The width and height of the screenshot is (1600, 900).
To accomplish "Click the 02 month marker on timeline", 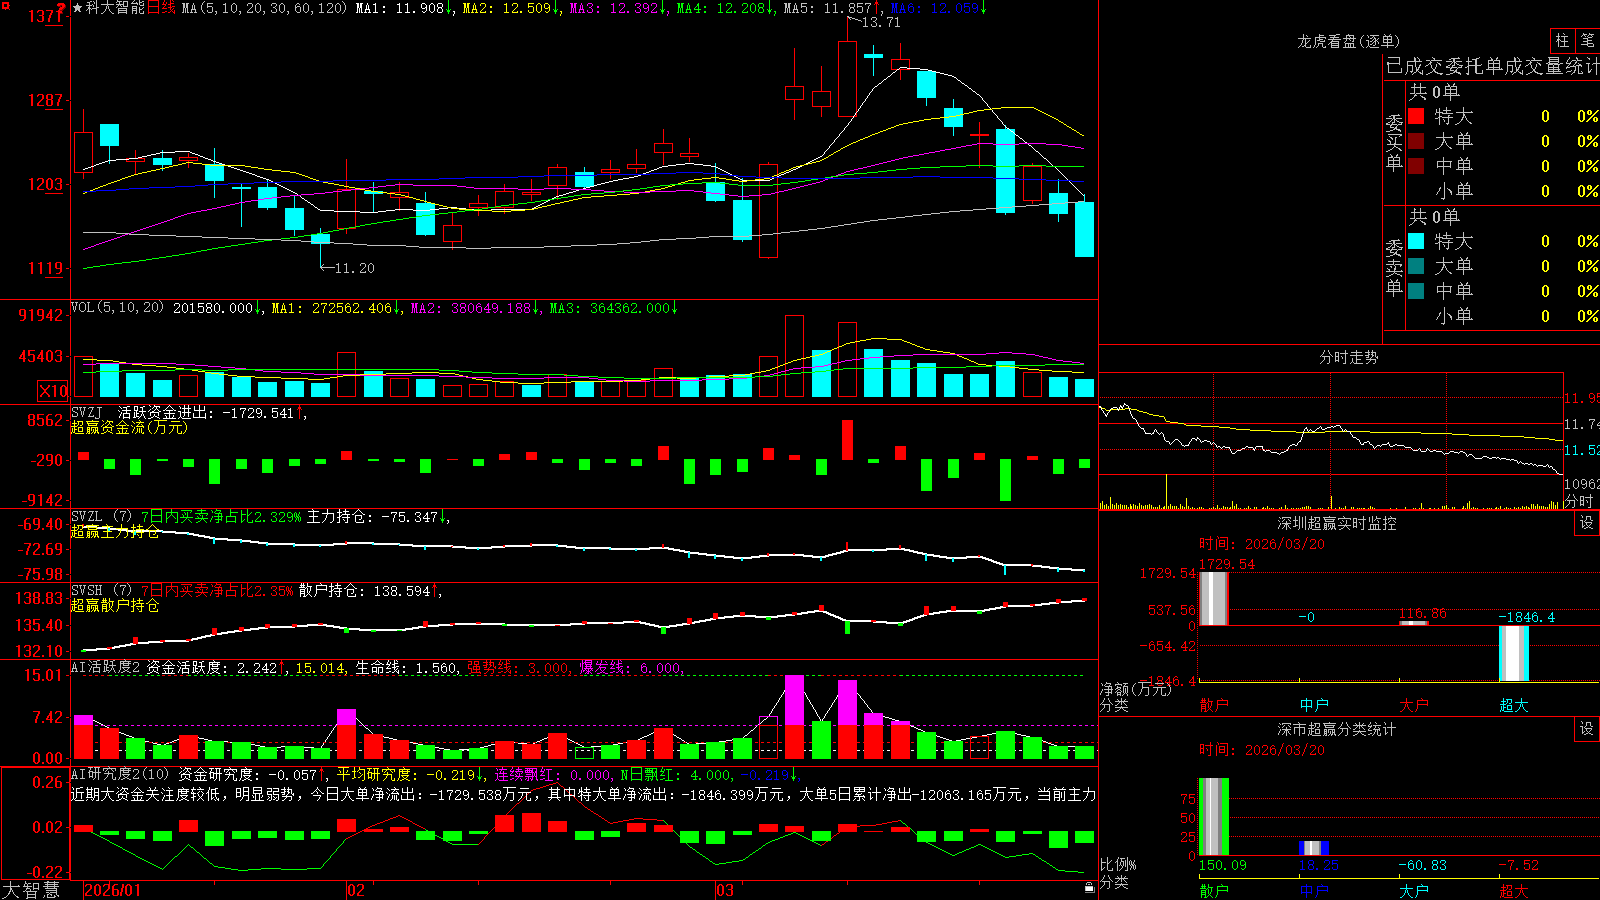I will pyautogui.click(x=355, y=890).
